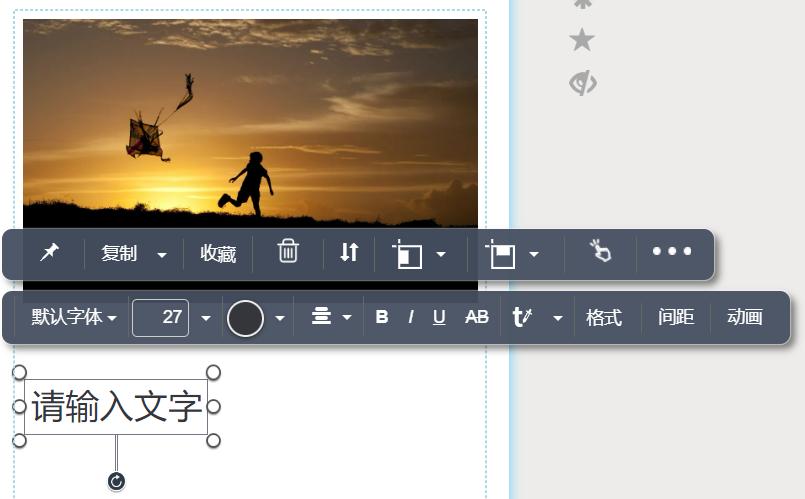Open the dropdown arrow next to 复制
805x499 pixels.
(x=162, y=255)
